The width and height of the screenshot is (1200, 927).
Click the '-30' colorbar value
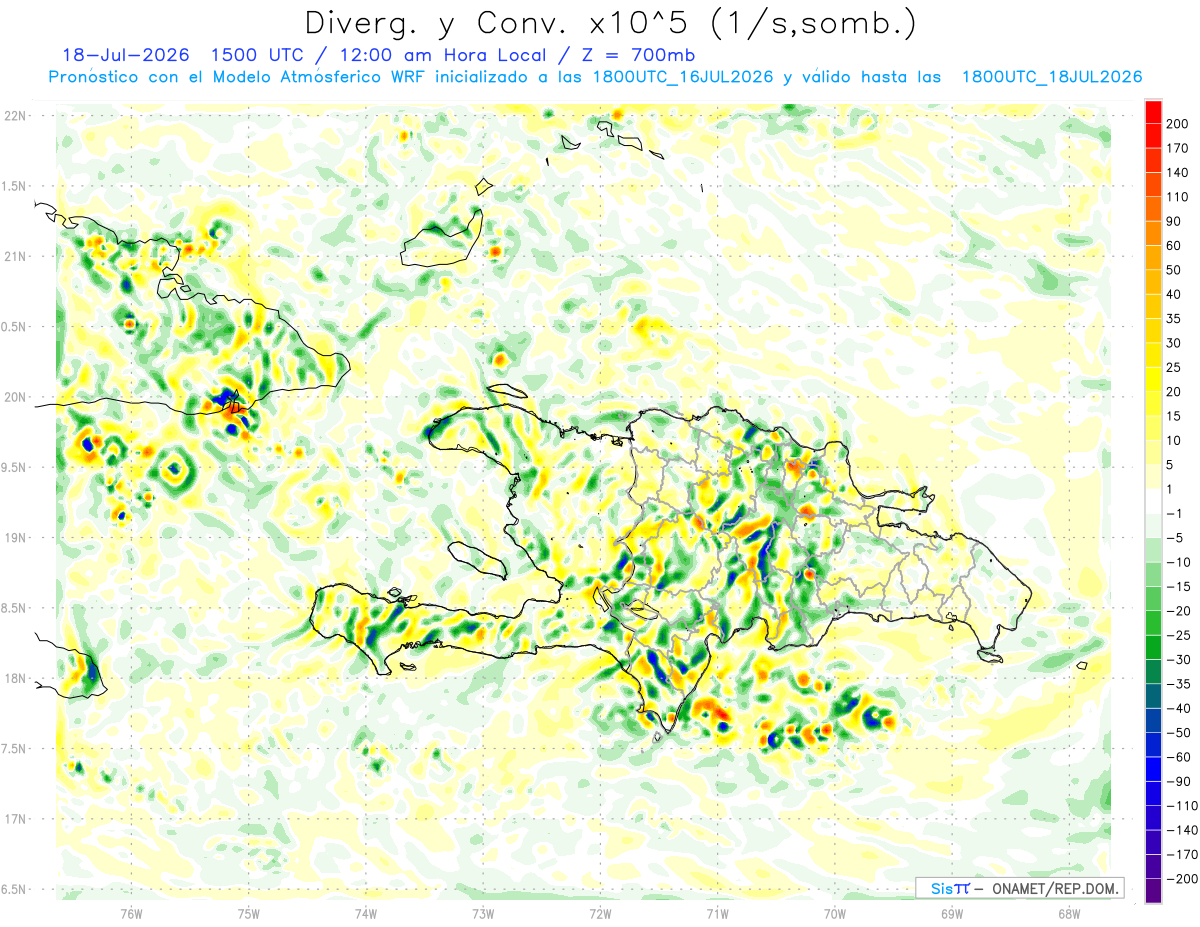click(x=1177, y=659)
